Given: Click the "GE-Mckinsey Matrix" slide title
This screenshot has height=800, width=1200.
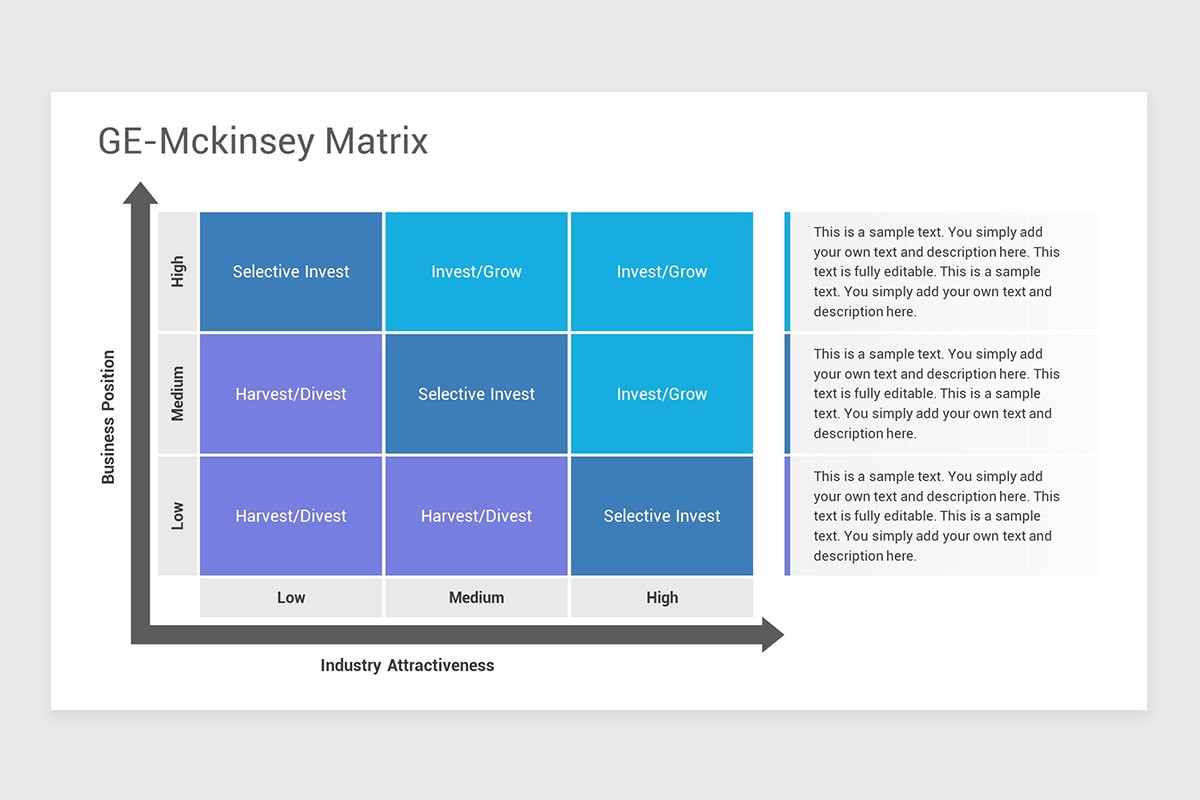Looking at the screenshot, I should click(263, 142).
